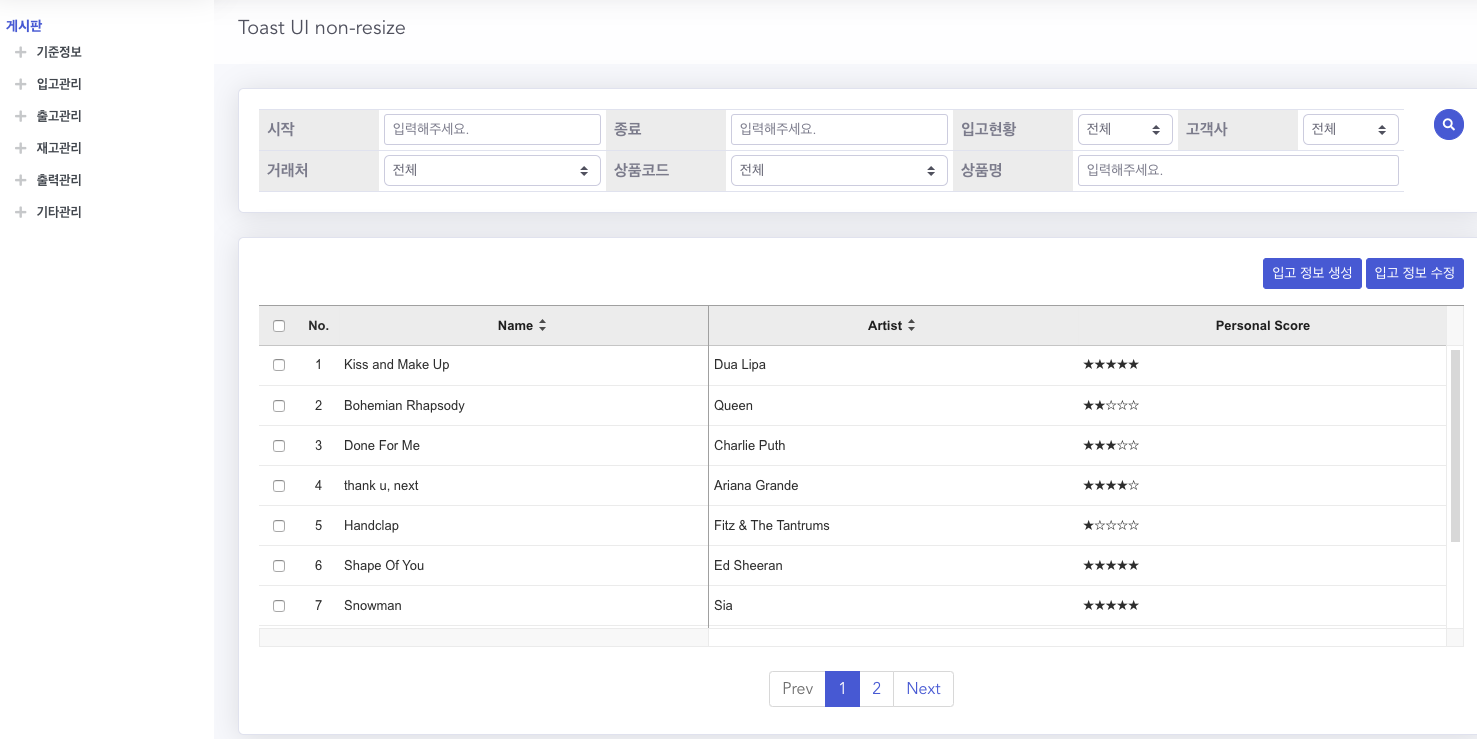Sort the Name column using its sort arrows
The width and height of the screenshot is (1477, 739).
[541, 325]
